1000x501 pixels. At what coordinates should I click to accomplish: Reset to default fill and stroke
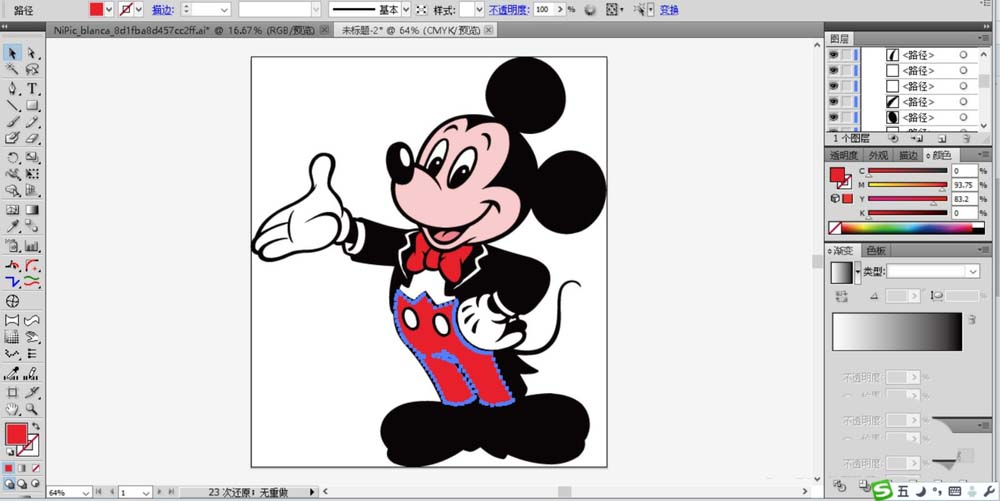[x=10, y=452]
